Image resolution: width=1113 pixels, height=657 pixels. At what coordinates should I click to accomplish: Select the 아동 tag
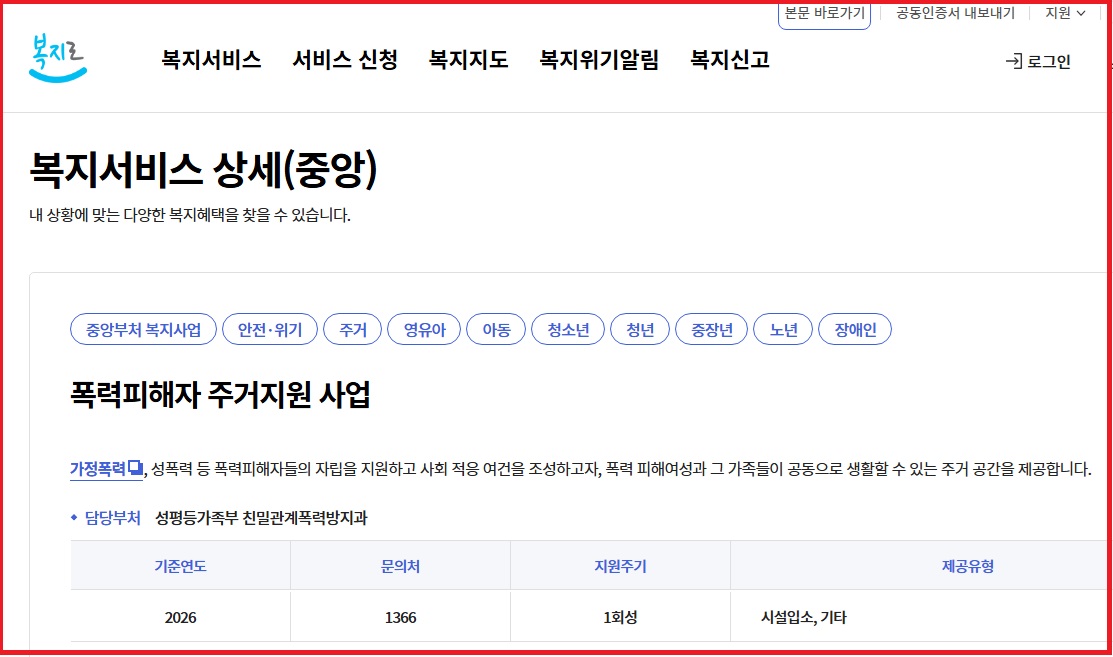tap(496, 329)
